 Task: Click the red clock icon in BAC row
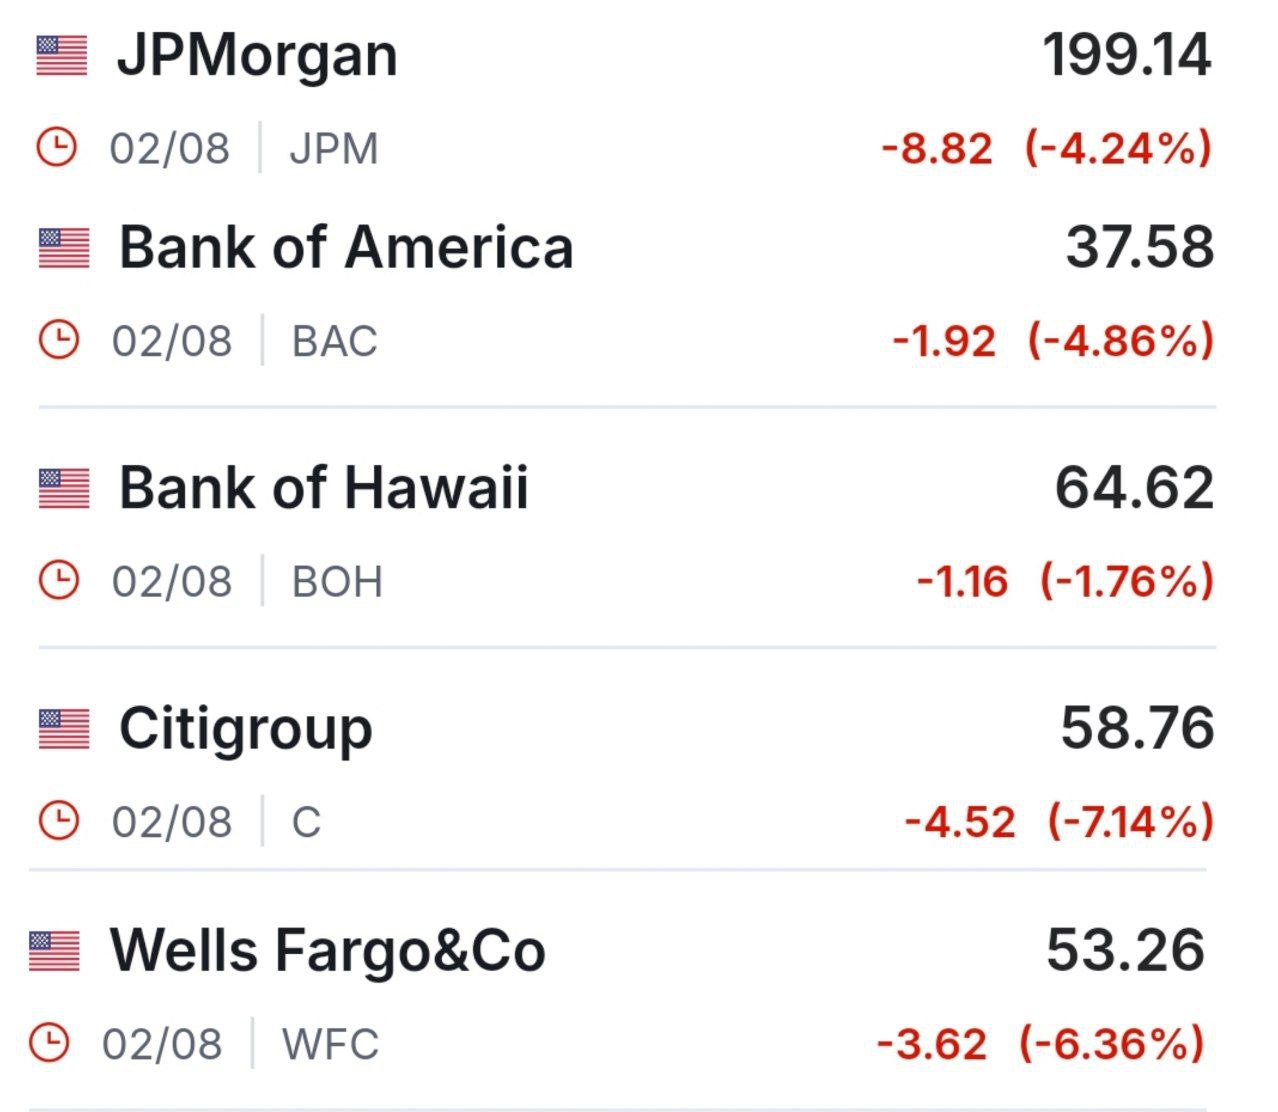point(58,340)
